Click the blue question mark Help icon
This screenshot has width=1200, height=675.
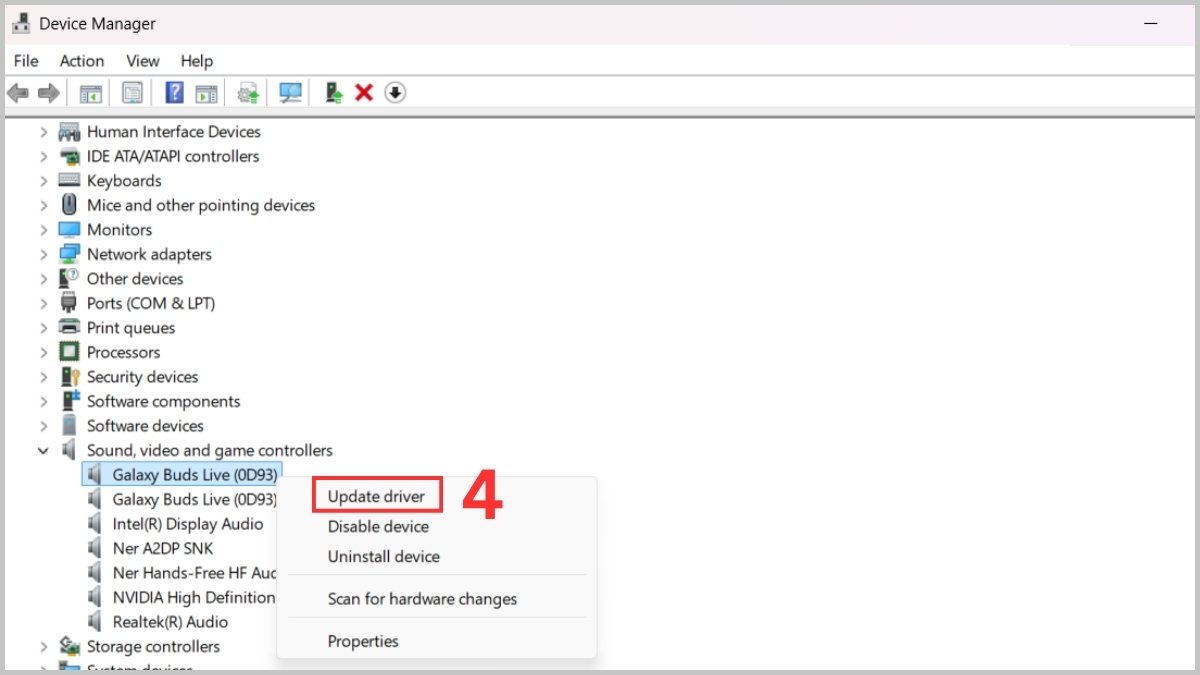[x=174, y=93]
